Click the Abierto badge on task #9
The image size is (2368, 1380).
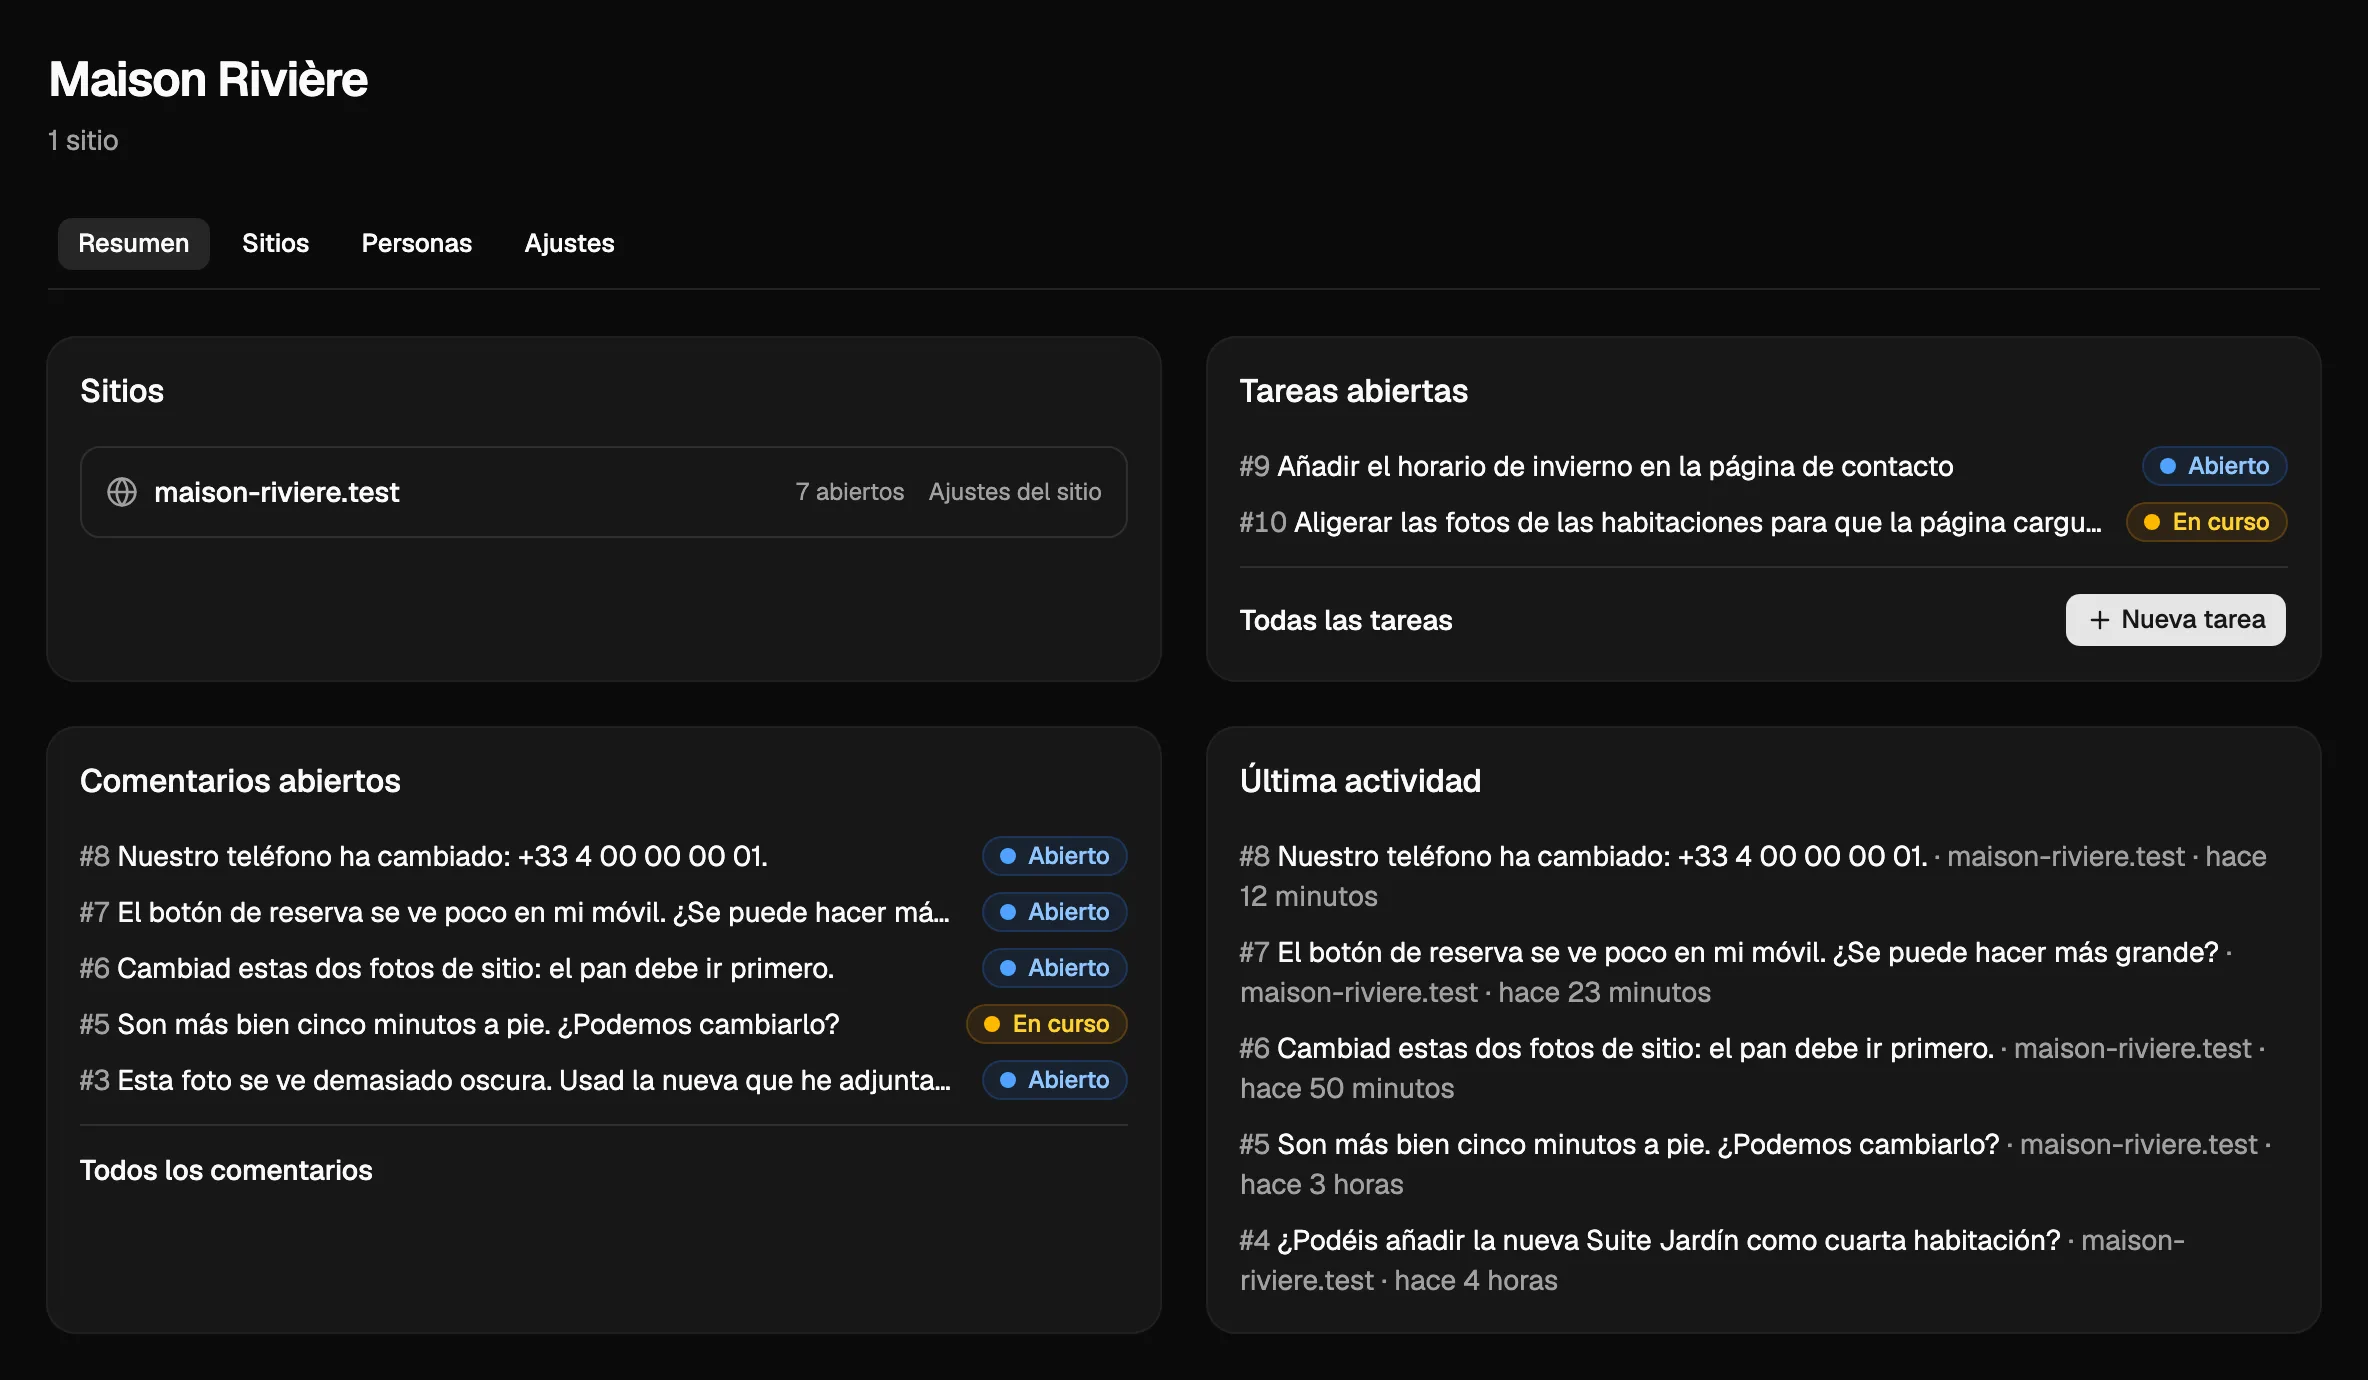2214,466
